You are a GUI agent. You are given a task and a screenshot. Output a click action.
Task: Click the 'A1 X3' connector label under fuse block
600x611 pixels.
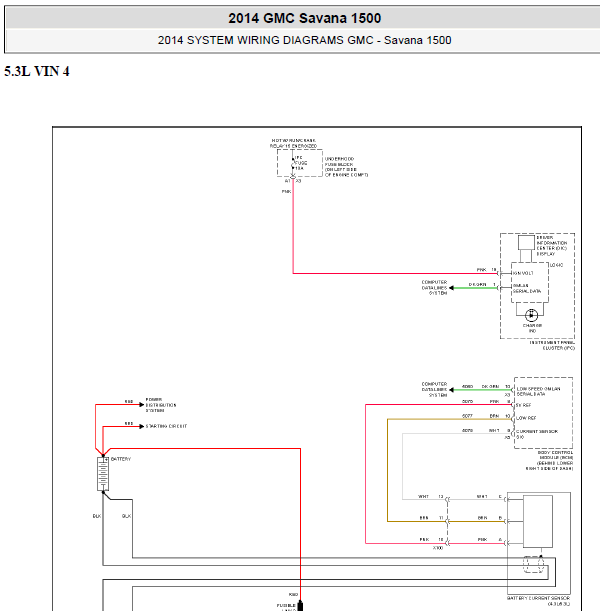click(293, 181)
